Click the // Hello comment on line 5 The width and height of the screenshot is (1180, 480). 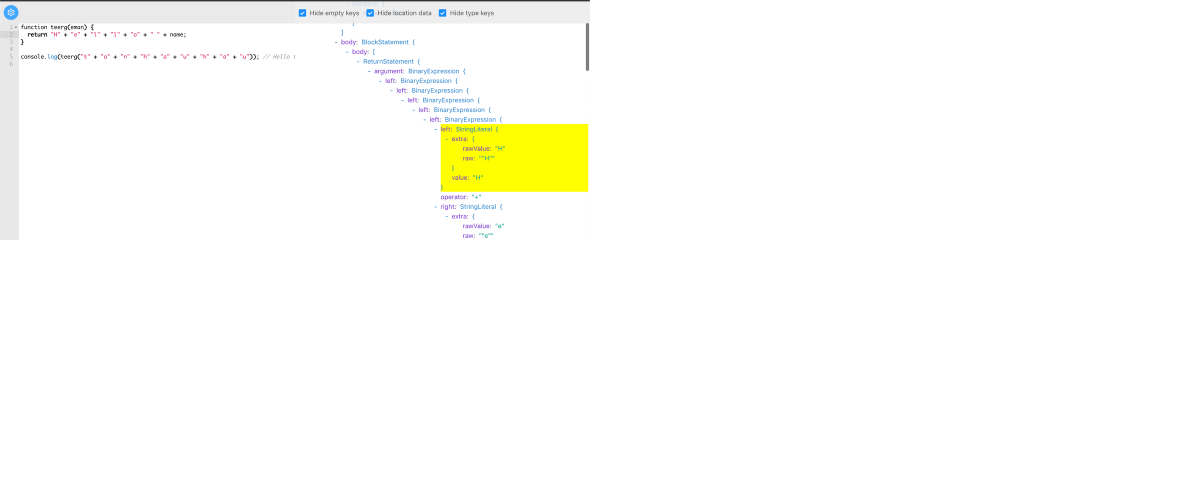[279, 56]
